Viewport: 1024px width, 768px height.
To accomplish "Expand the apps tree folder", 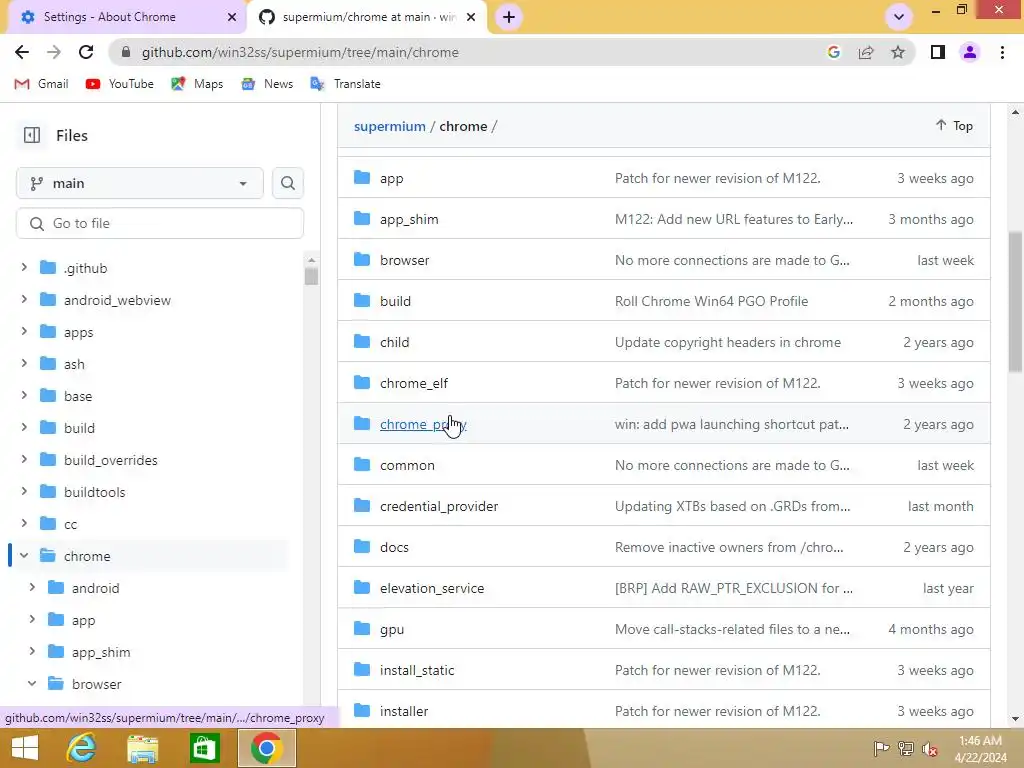I will coord(24,331).
